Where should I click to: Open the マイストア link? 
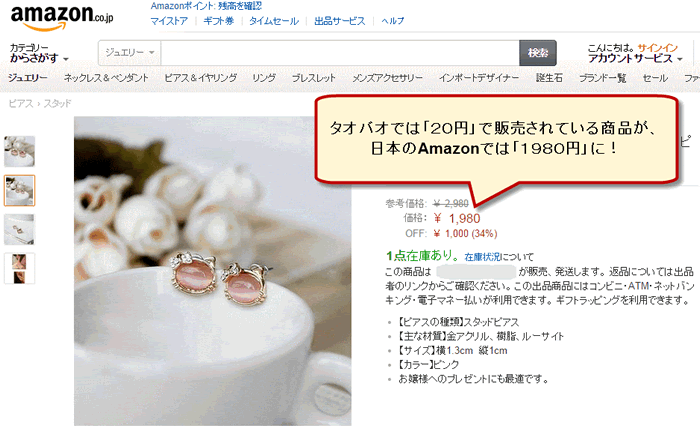[169, 21]
